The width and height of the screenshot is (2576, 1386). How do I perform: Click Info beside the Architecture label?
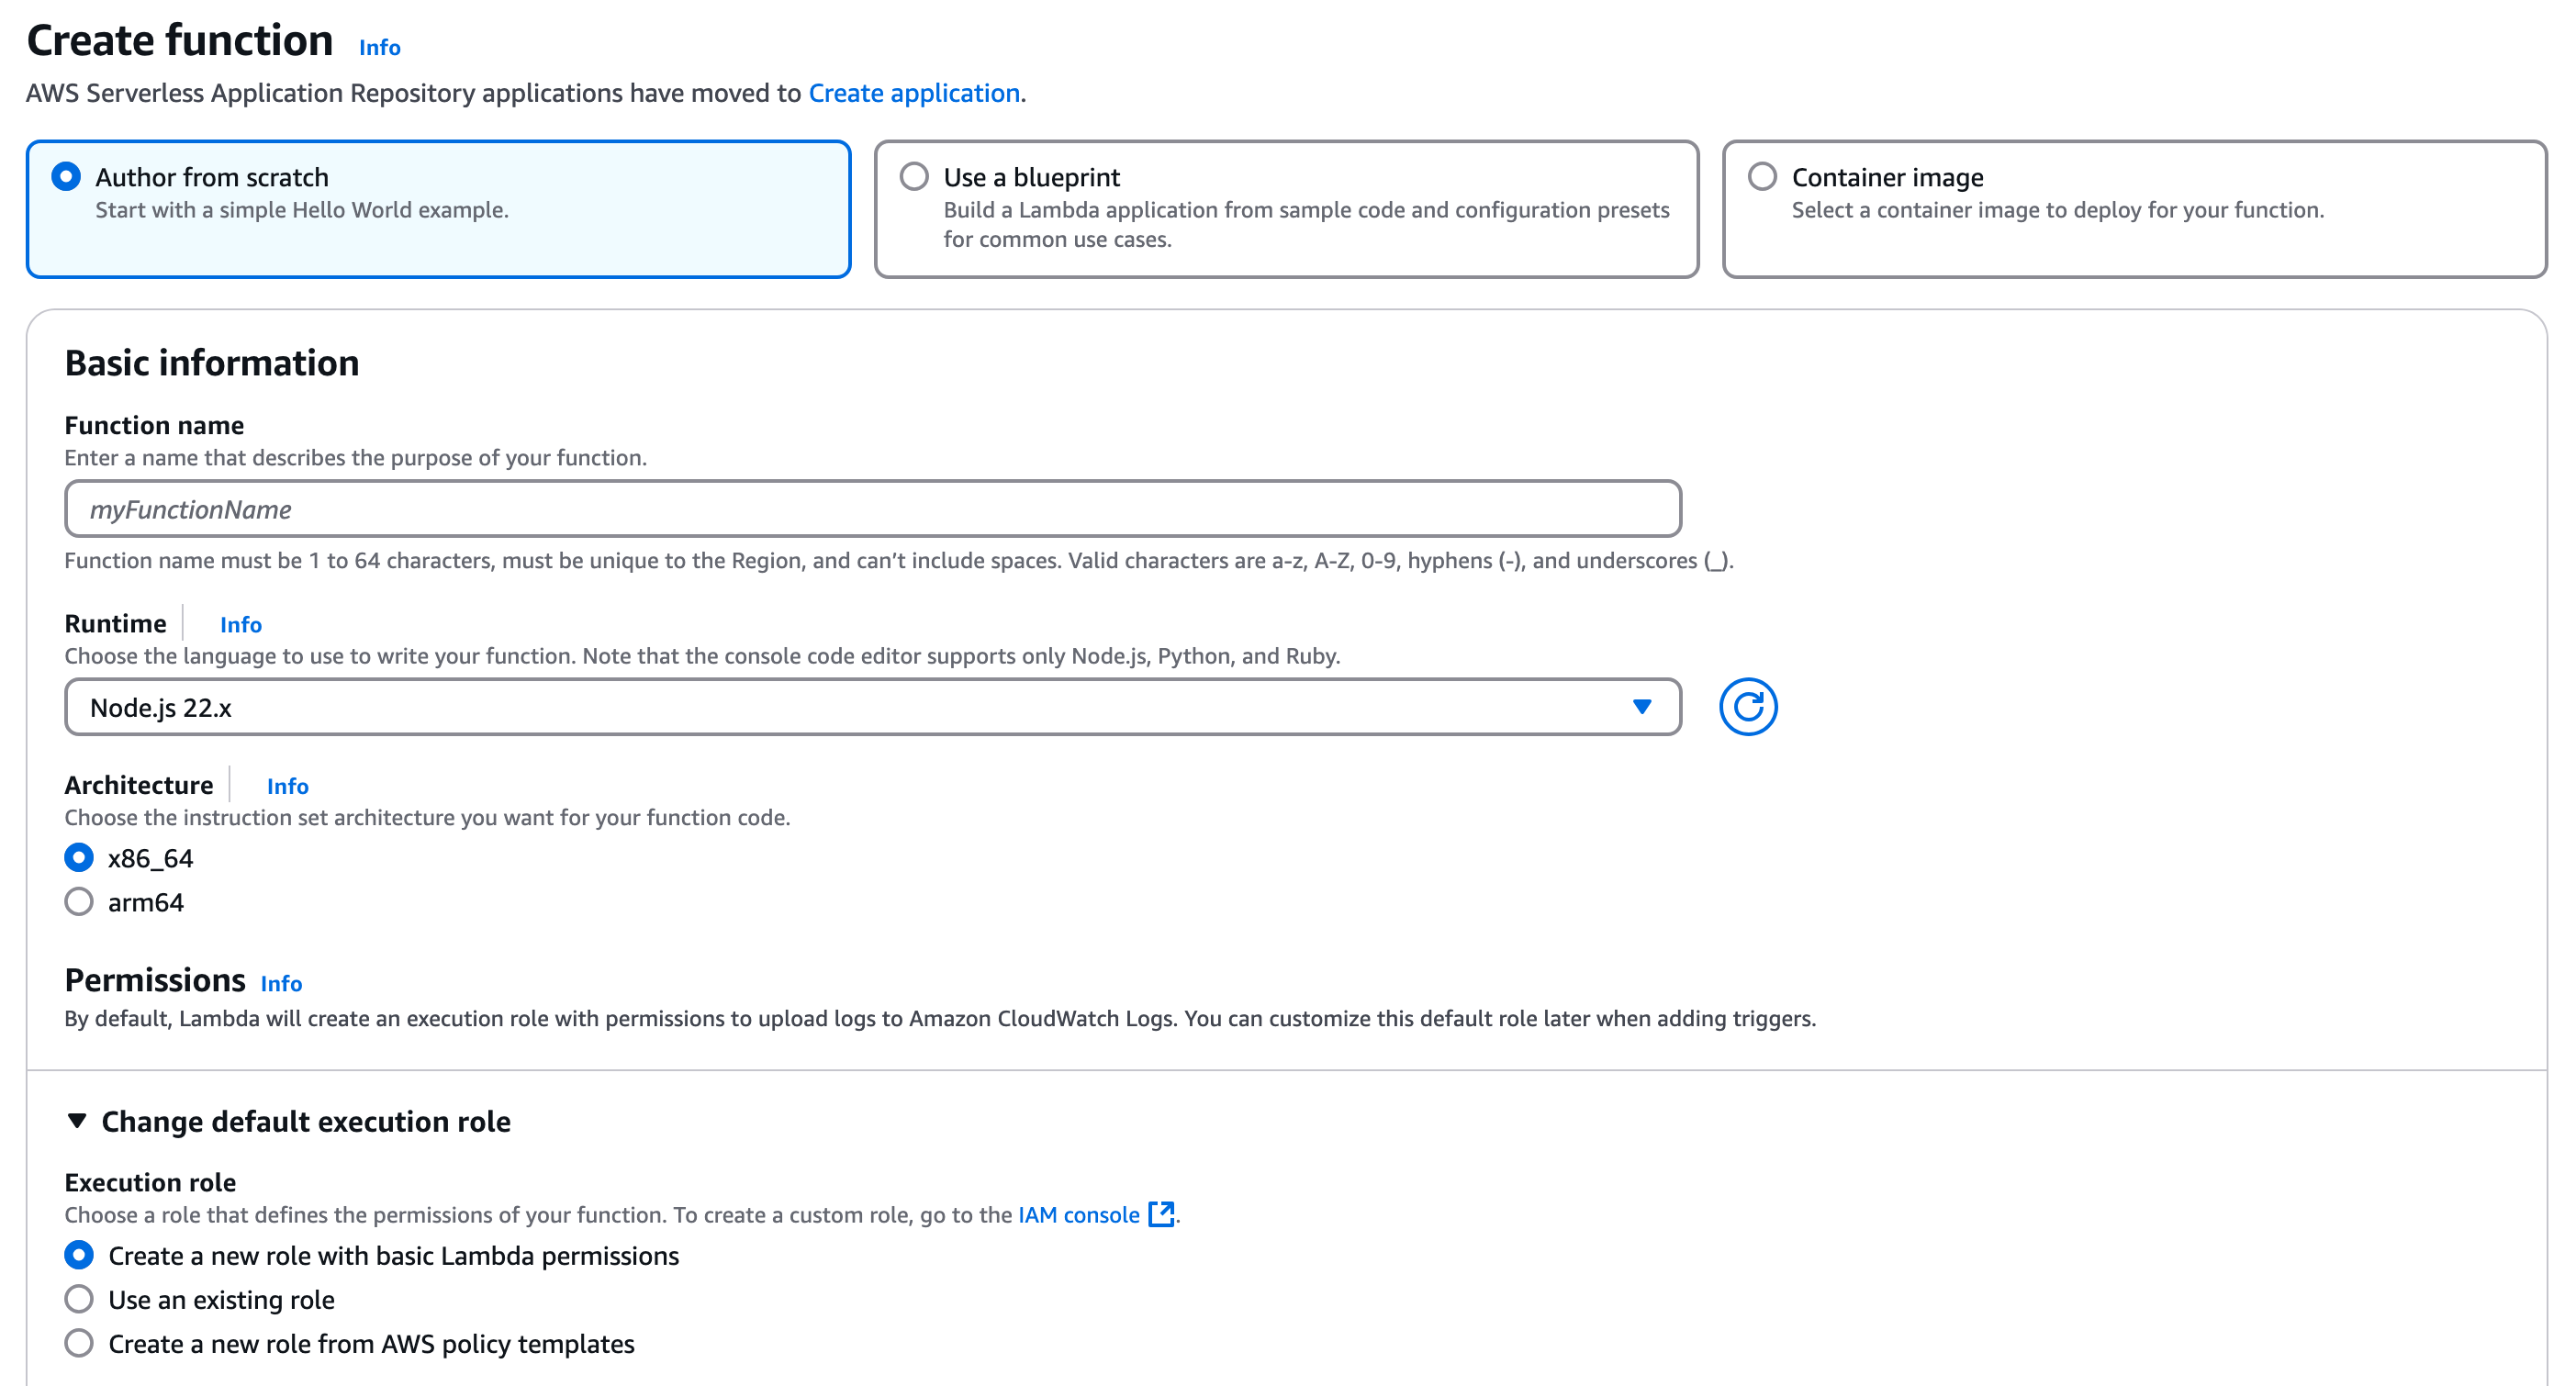[287, 786]
